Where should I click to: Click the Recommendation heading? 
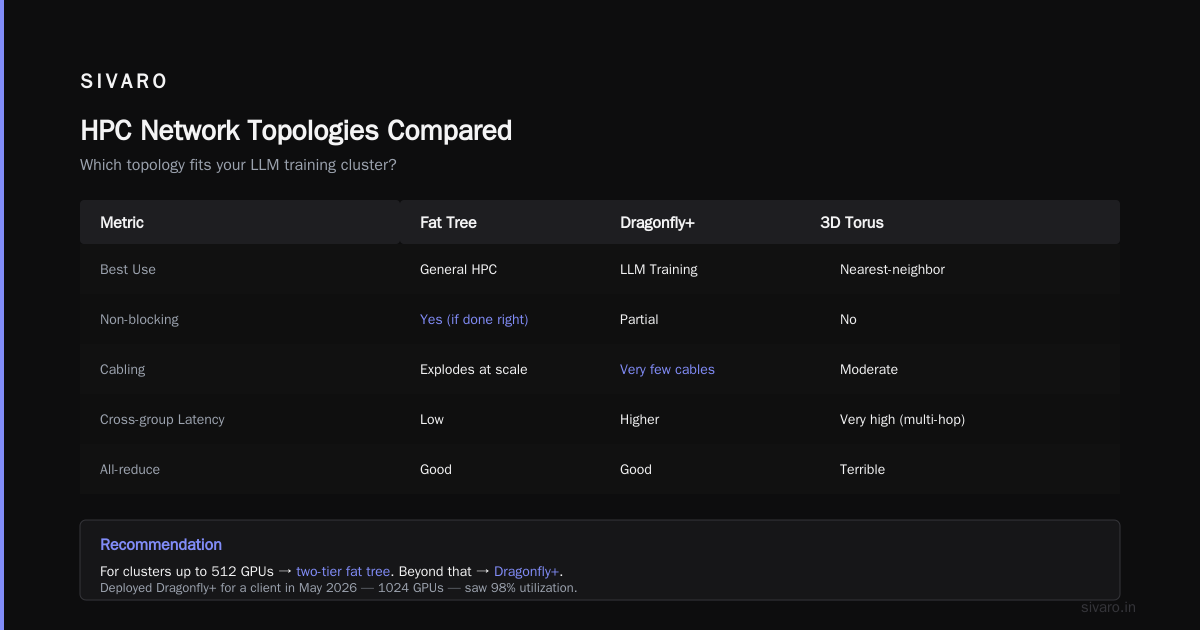click(161, 544)
